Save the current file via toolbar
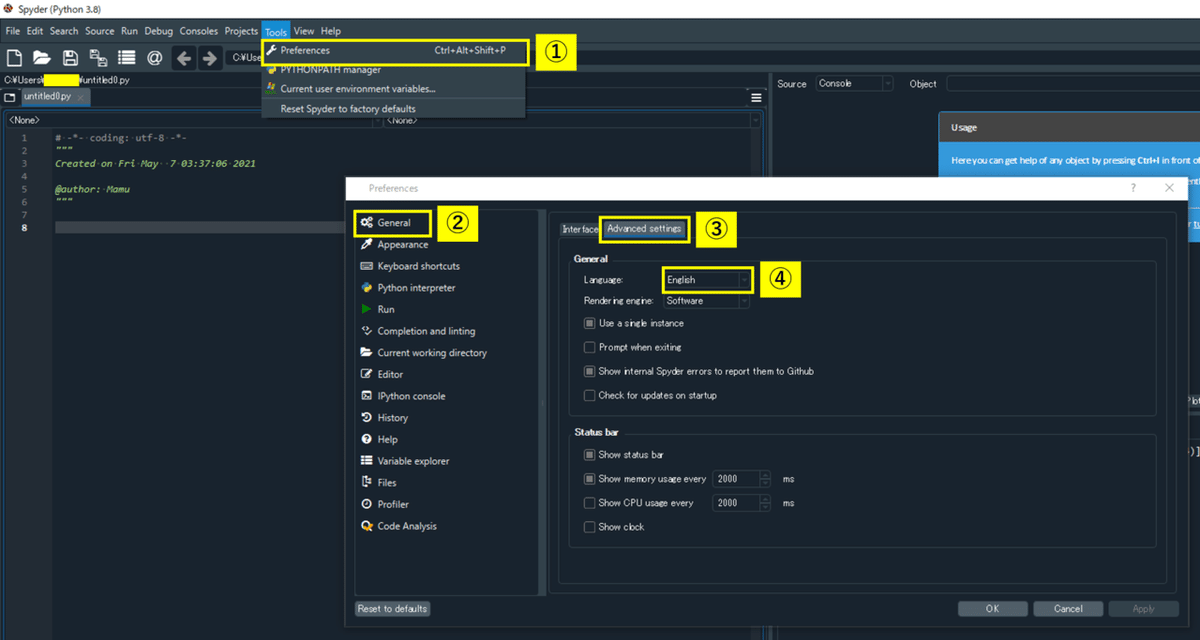Screen dimensions: 1200x640 point(70,58)
